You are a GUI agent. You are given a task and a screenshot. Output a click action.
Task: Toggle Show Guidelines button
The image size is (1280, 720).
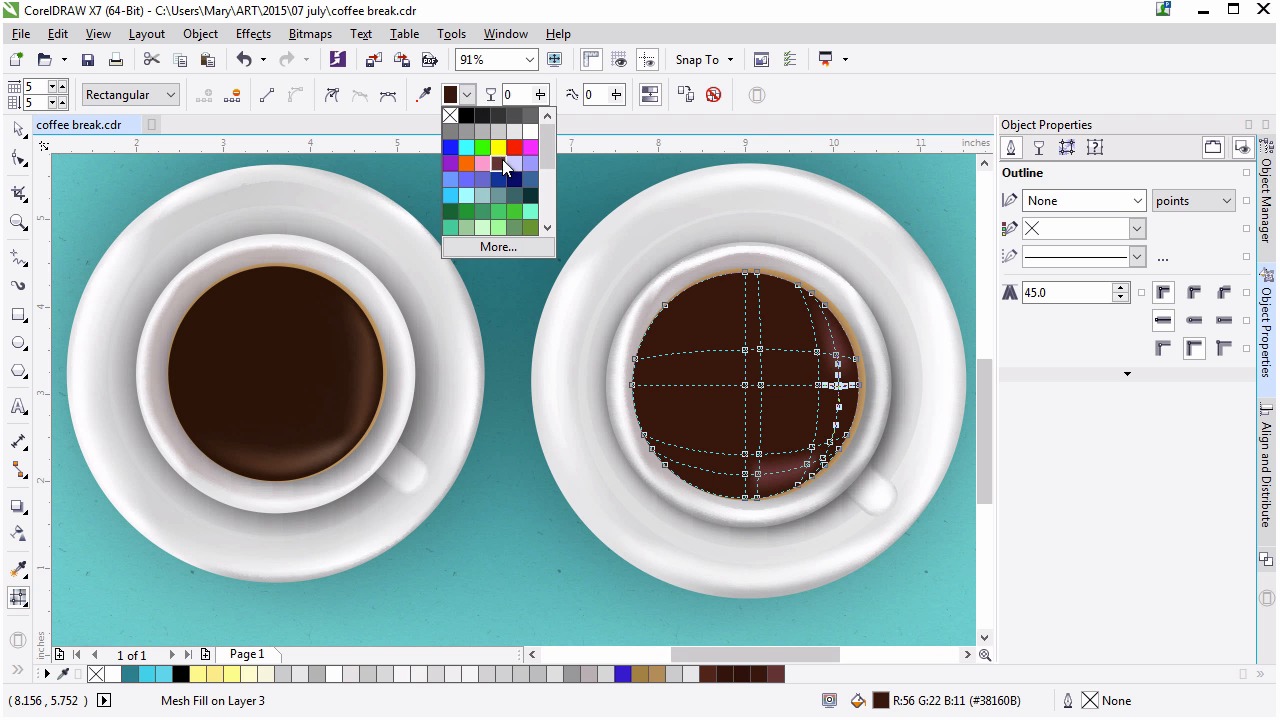click(x=647, y=60)
